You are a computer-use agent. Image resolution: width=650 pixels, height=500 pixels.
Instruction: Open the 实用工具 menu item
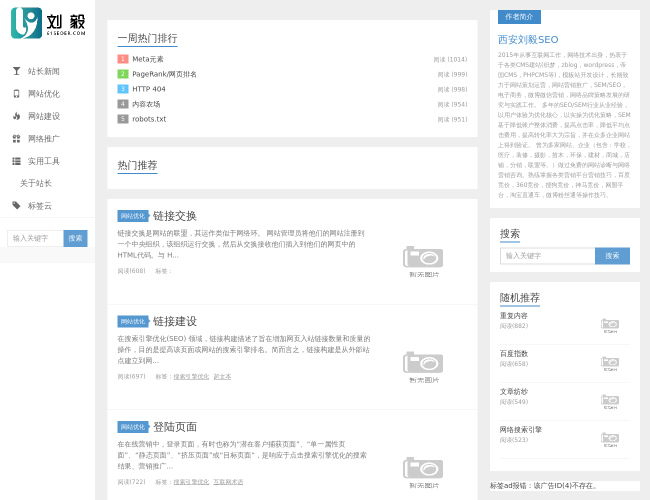[44, 161]
